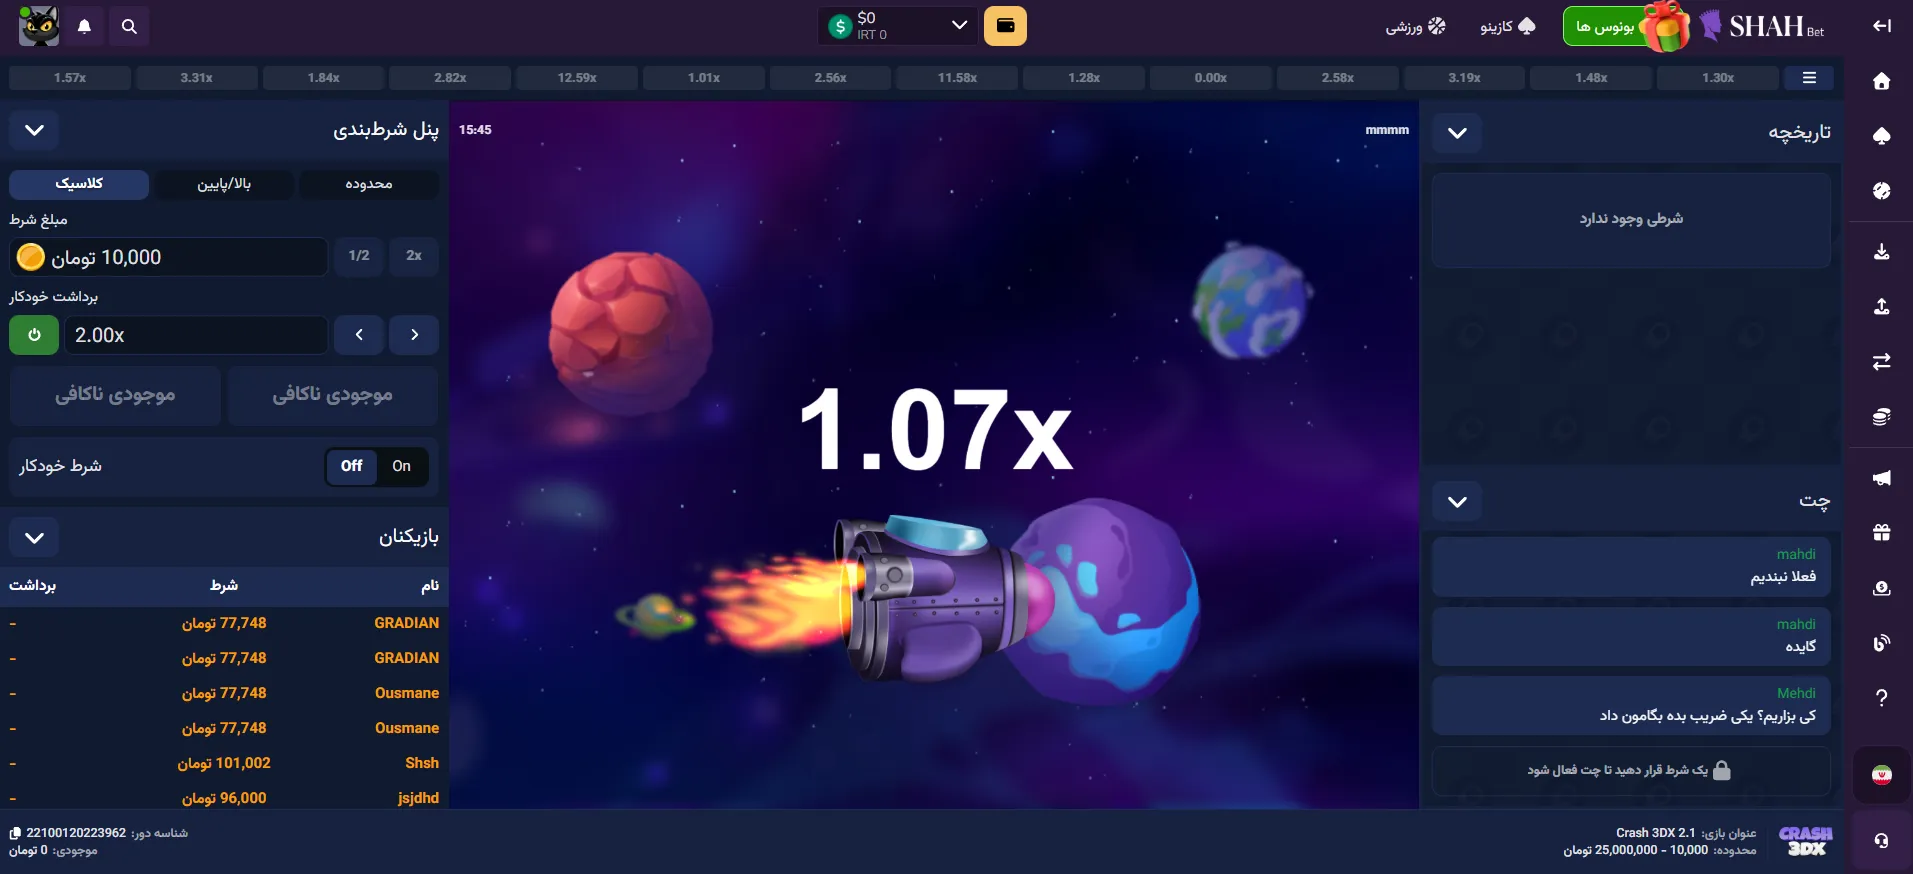Decrease auto cashout with left arrow
The width and height of the screenshot is (1913, 874).
(359, 335)
